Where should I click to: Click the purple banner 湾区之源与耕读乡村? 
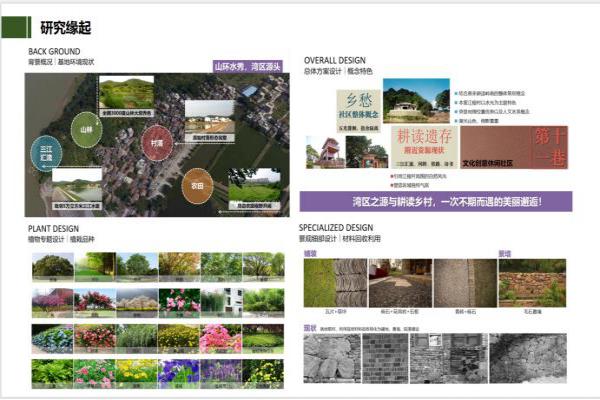436,202
